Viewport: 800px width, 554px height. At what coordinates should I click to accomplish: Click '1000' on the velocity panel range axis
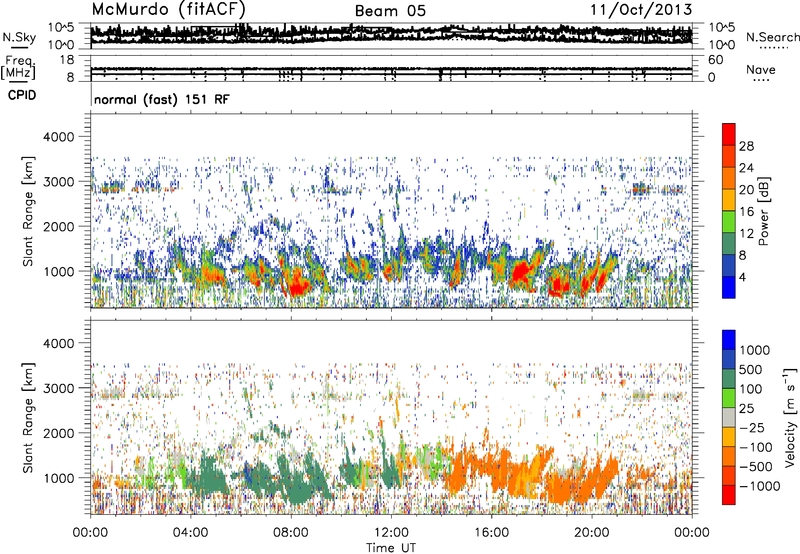pos(58,478)
